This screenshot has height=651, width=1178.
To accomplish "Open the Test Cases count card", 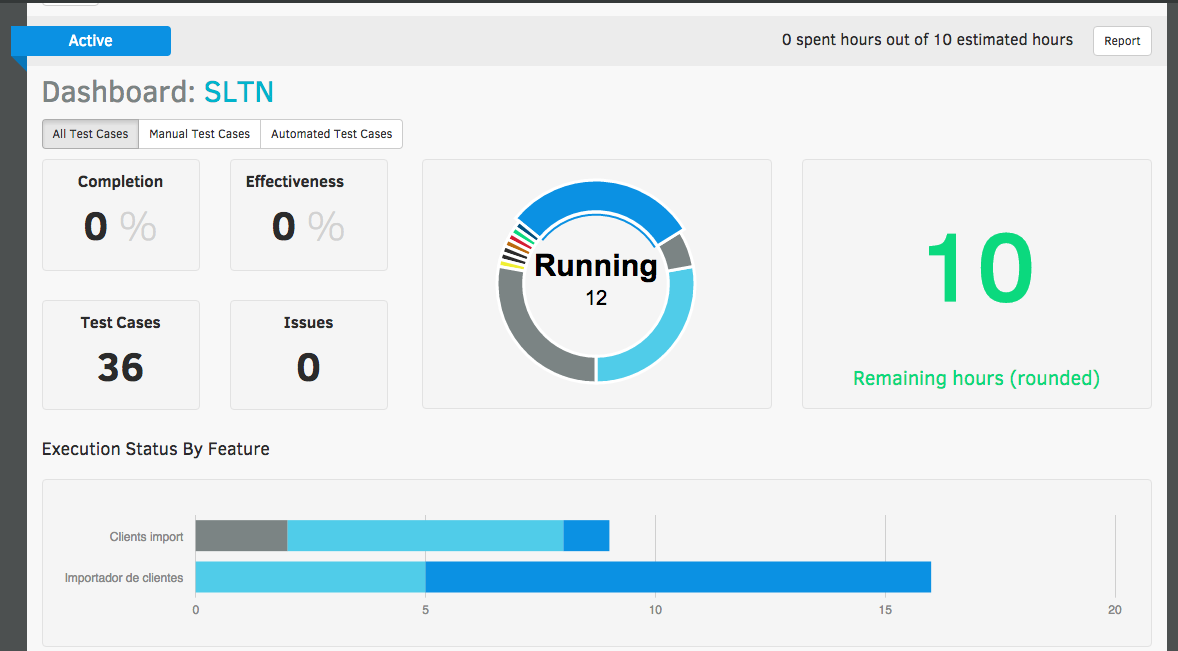I will point(120,355).
